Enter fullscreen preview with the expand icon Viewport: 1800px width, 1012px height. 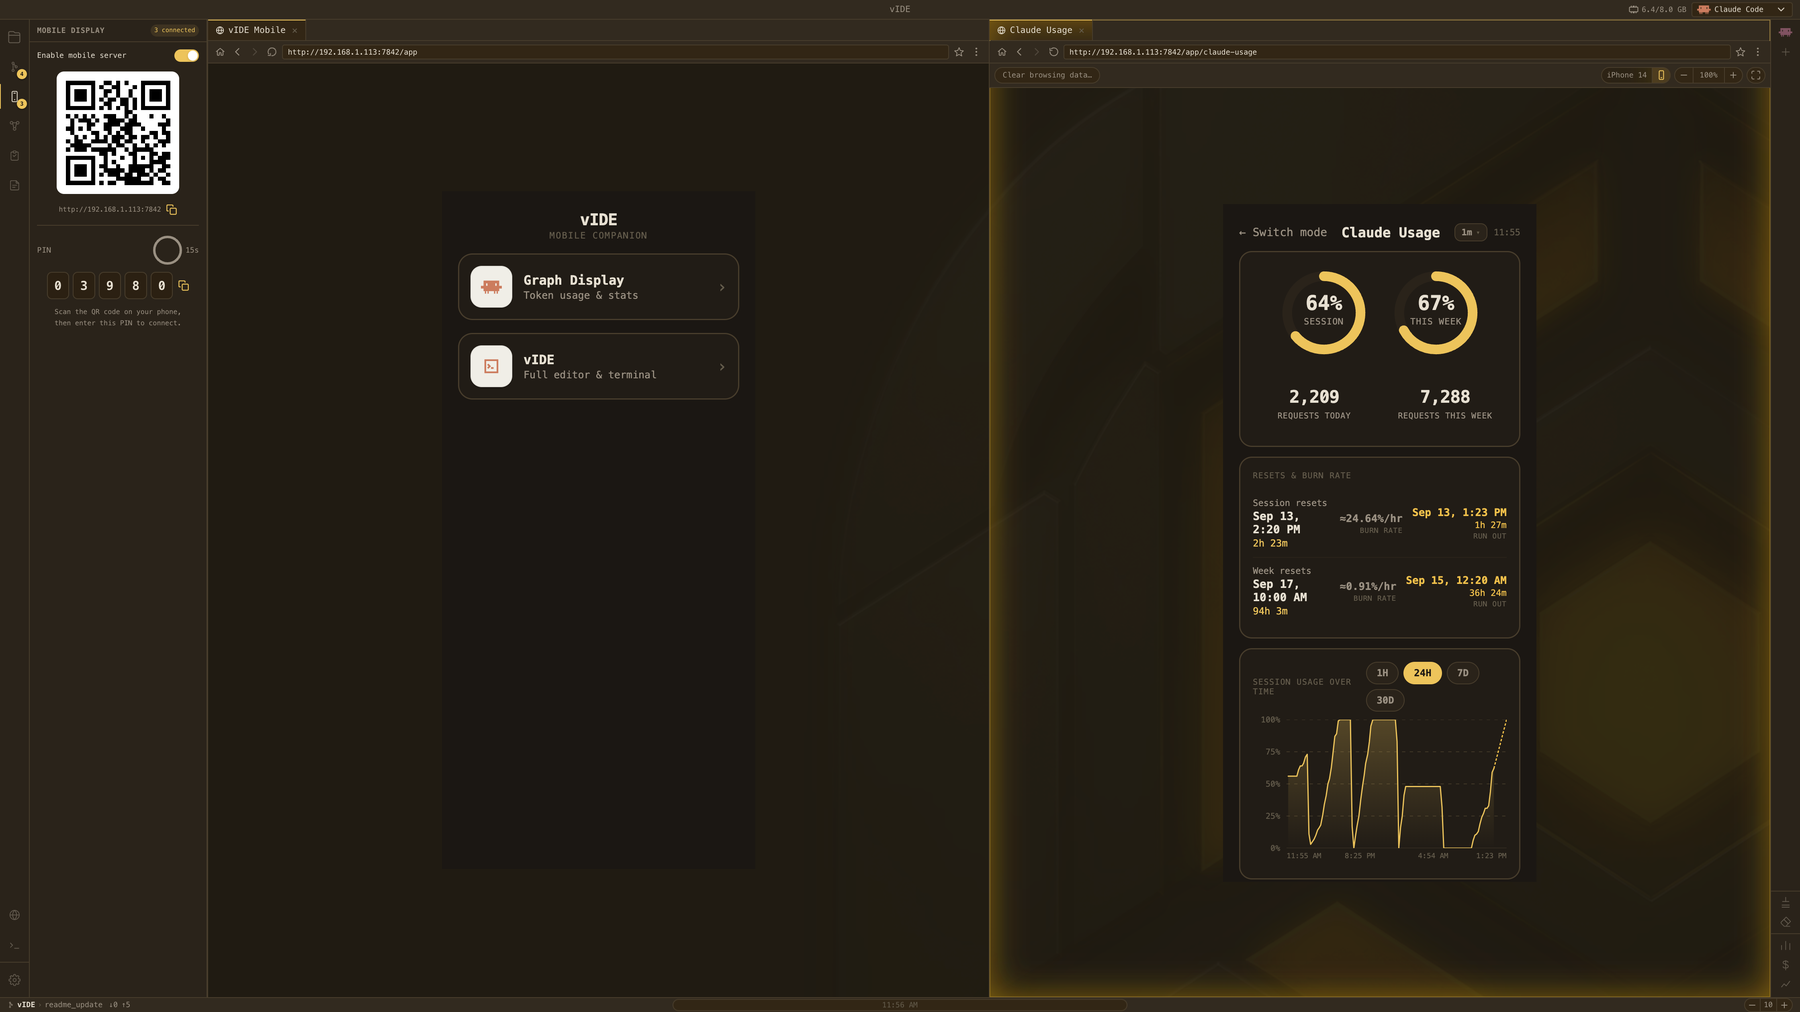click(x=1755, y=75)
